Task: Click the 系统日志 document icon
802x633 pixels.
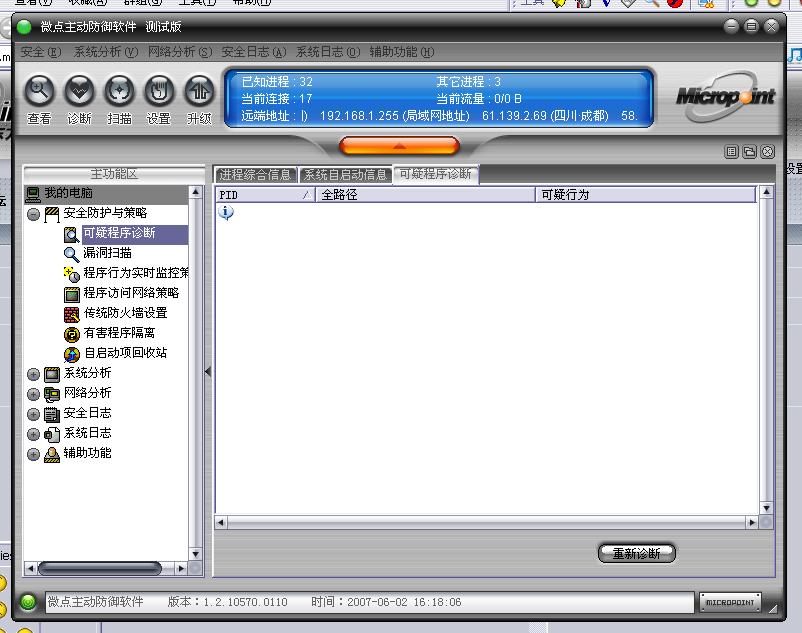Action: [x=52, y=434]
